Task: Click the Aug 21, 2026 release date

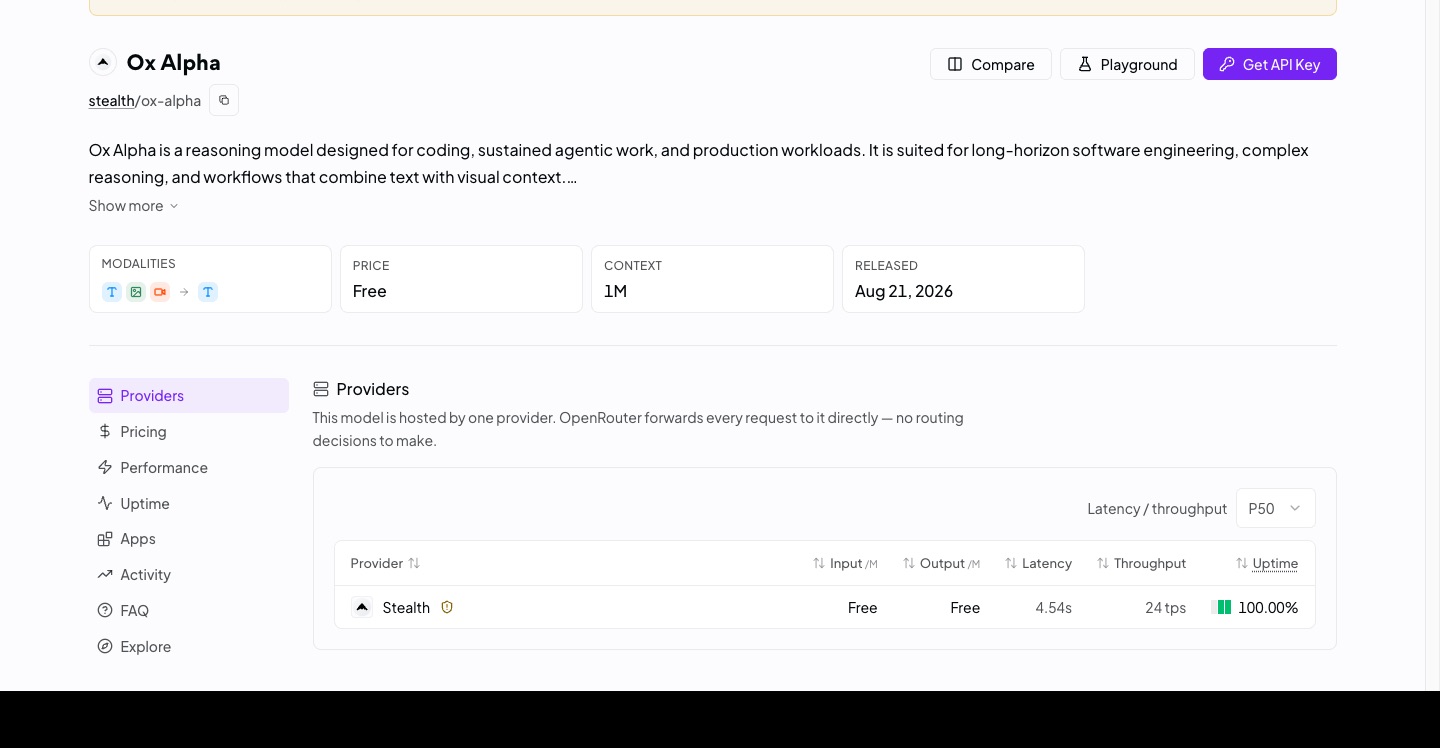Action: pos(904,291)
